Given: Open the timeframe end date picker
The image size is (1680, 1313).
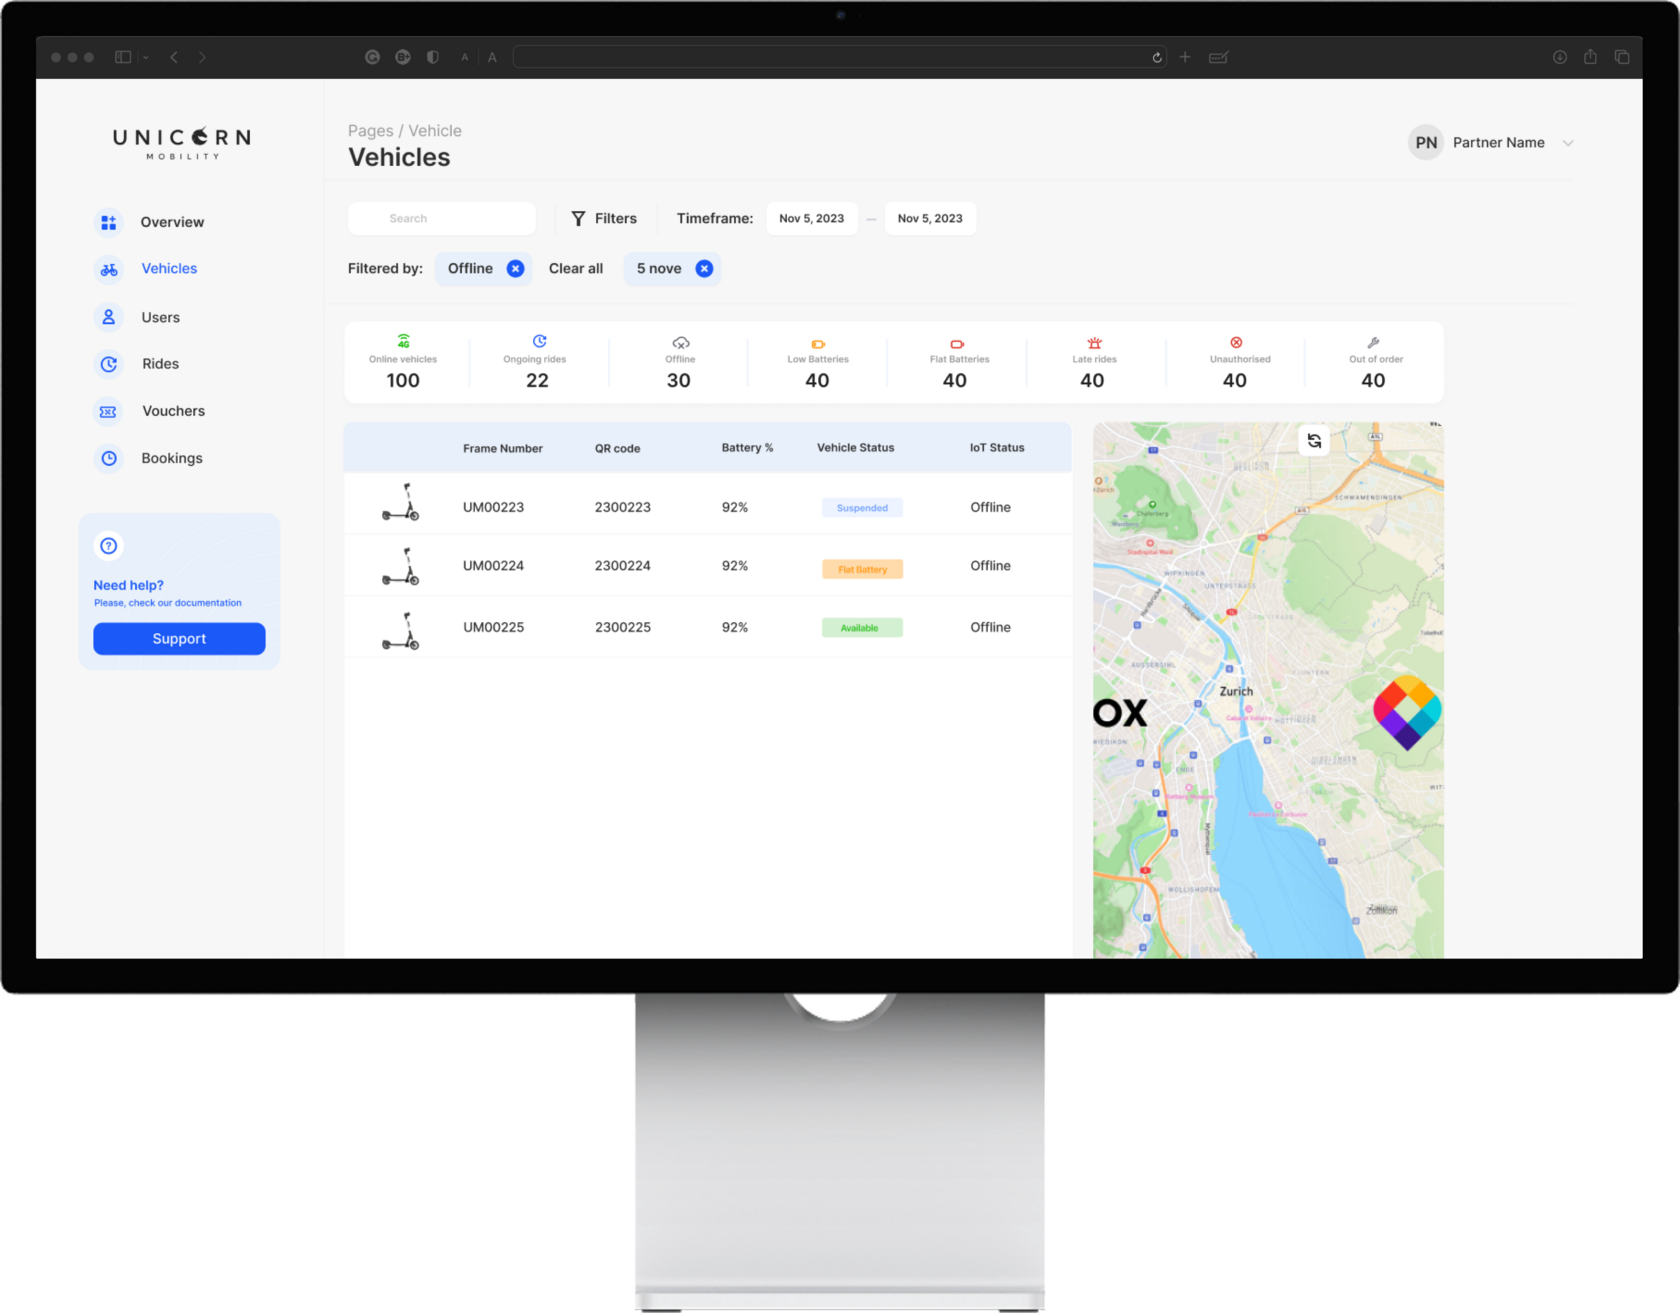Looking at the screenshot, I should tap(929, 219).
